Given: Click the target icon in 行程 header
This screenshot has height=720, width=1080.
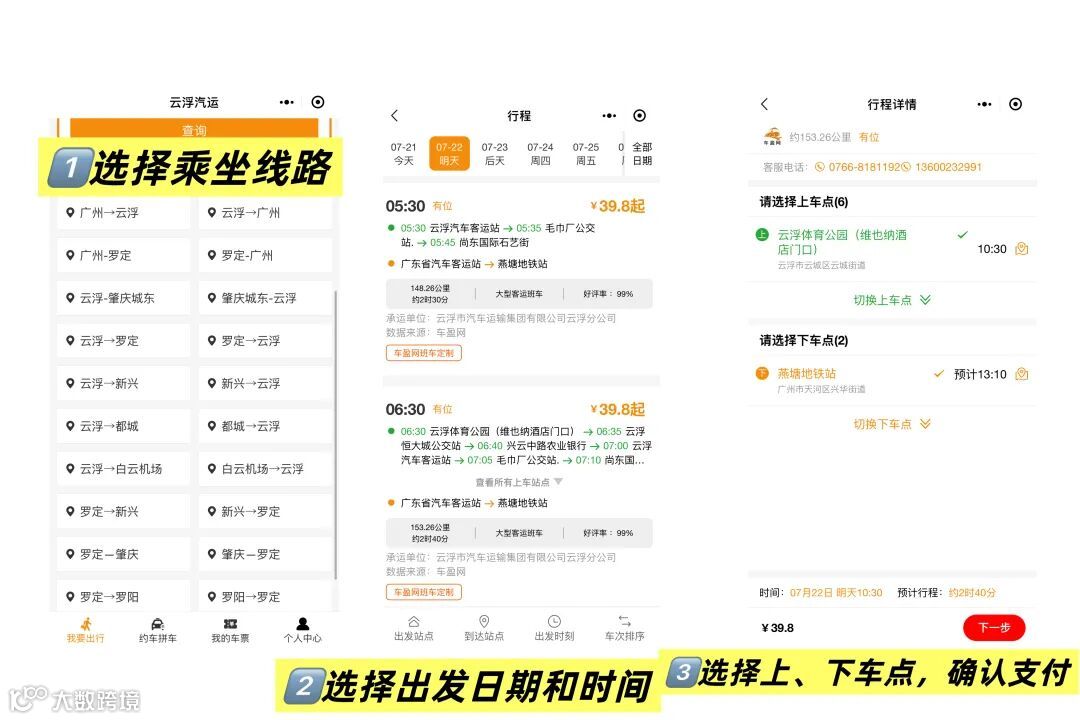Looking at the screenshot, I should coord(640,116).
